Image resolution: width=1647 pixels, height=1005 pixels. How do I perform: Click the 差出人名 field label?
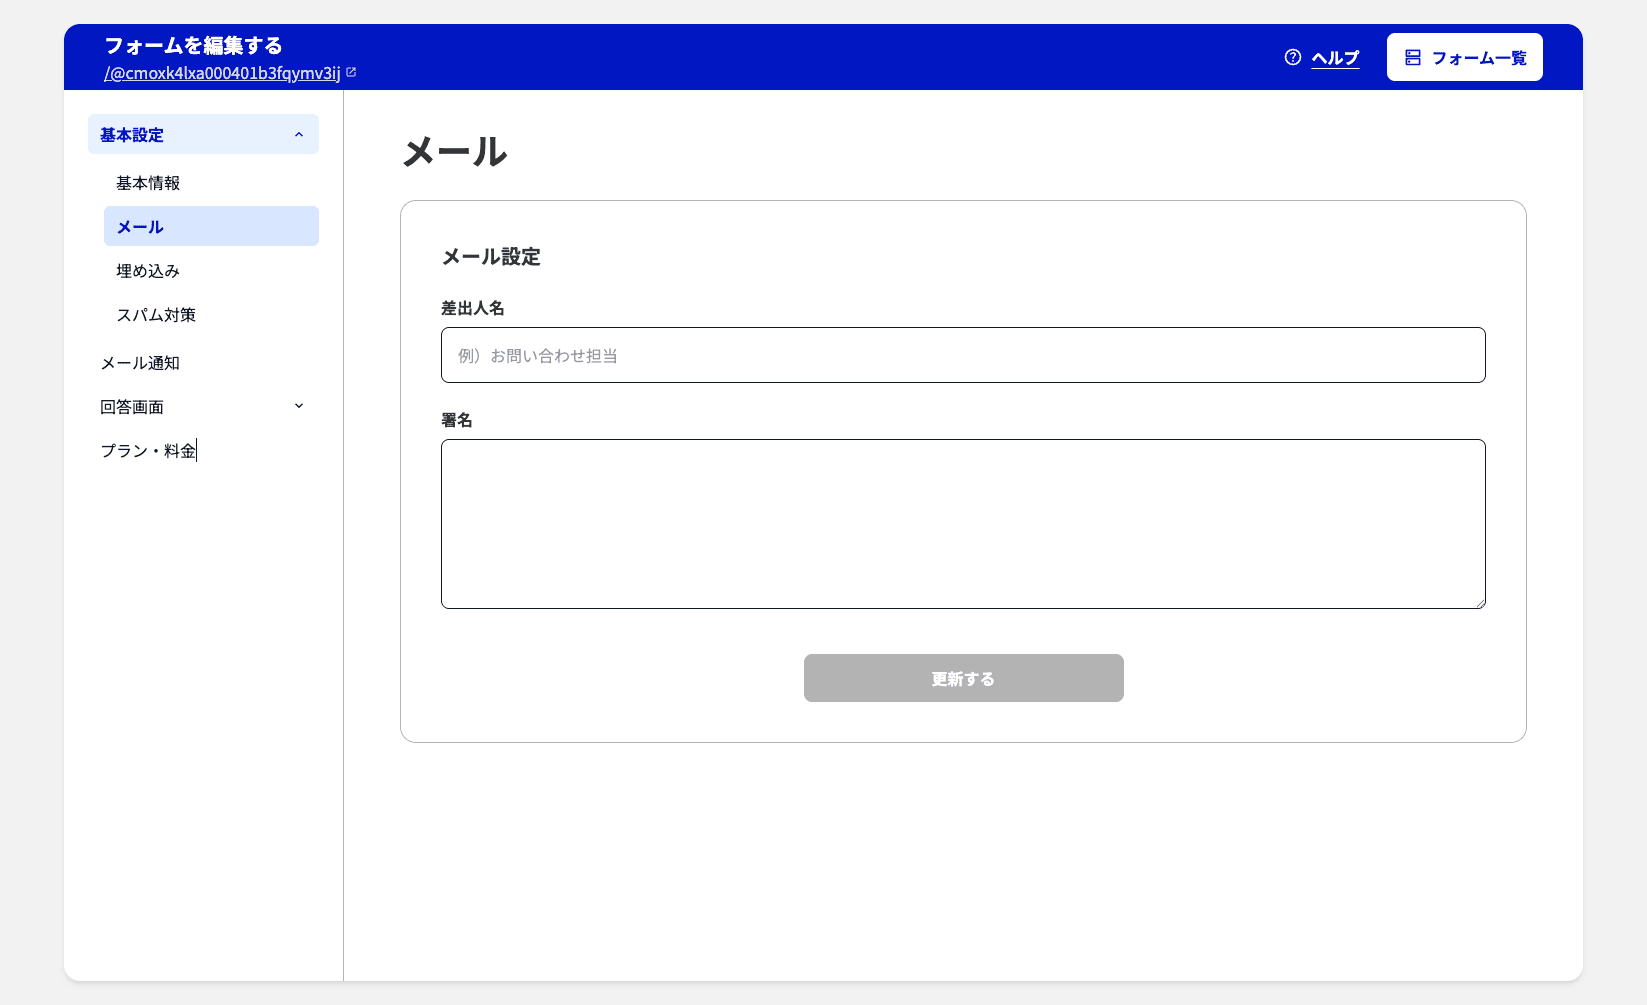(x=473, y=308)
